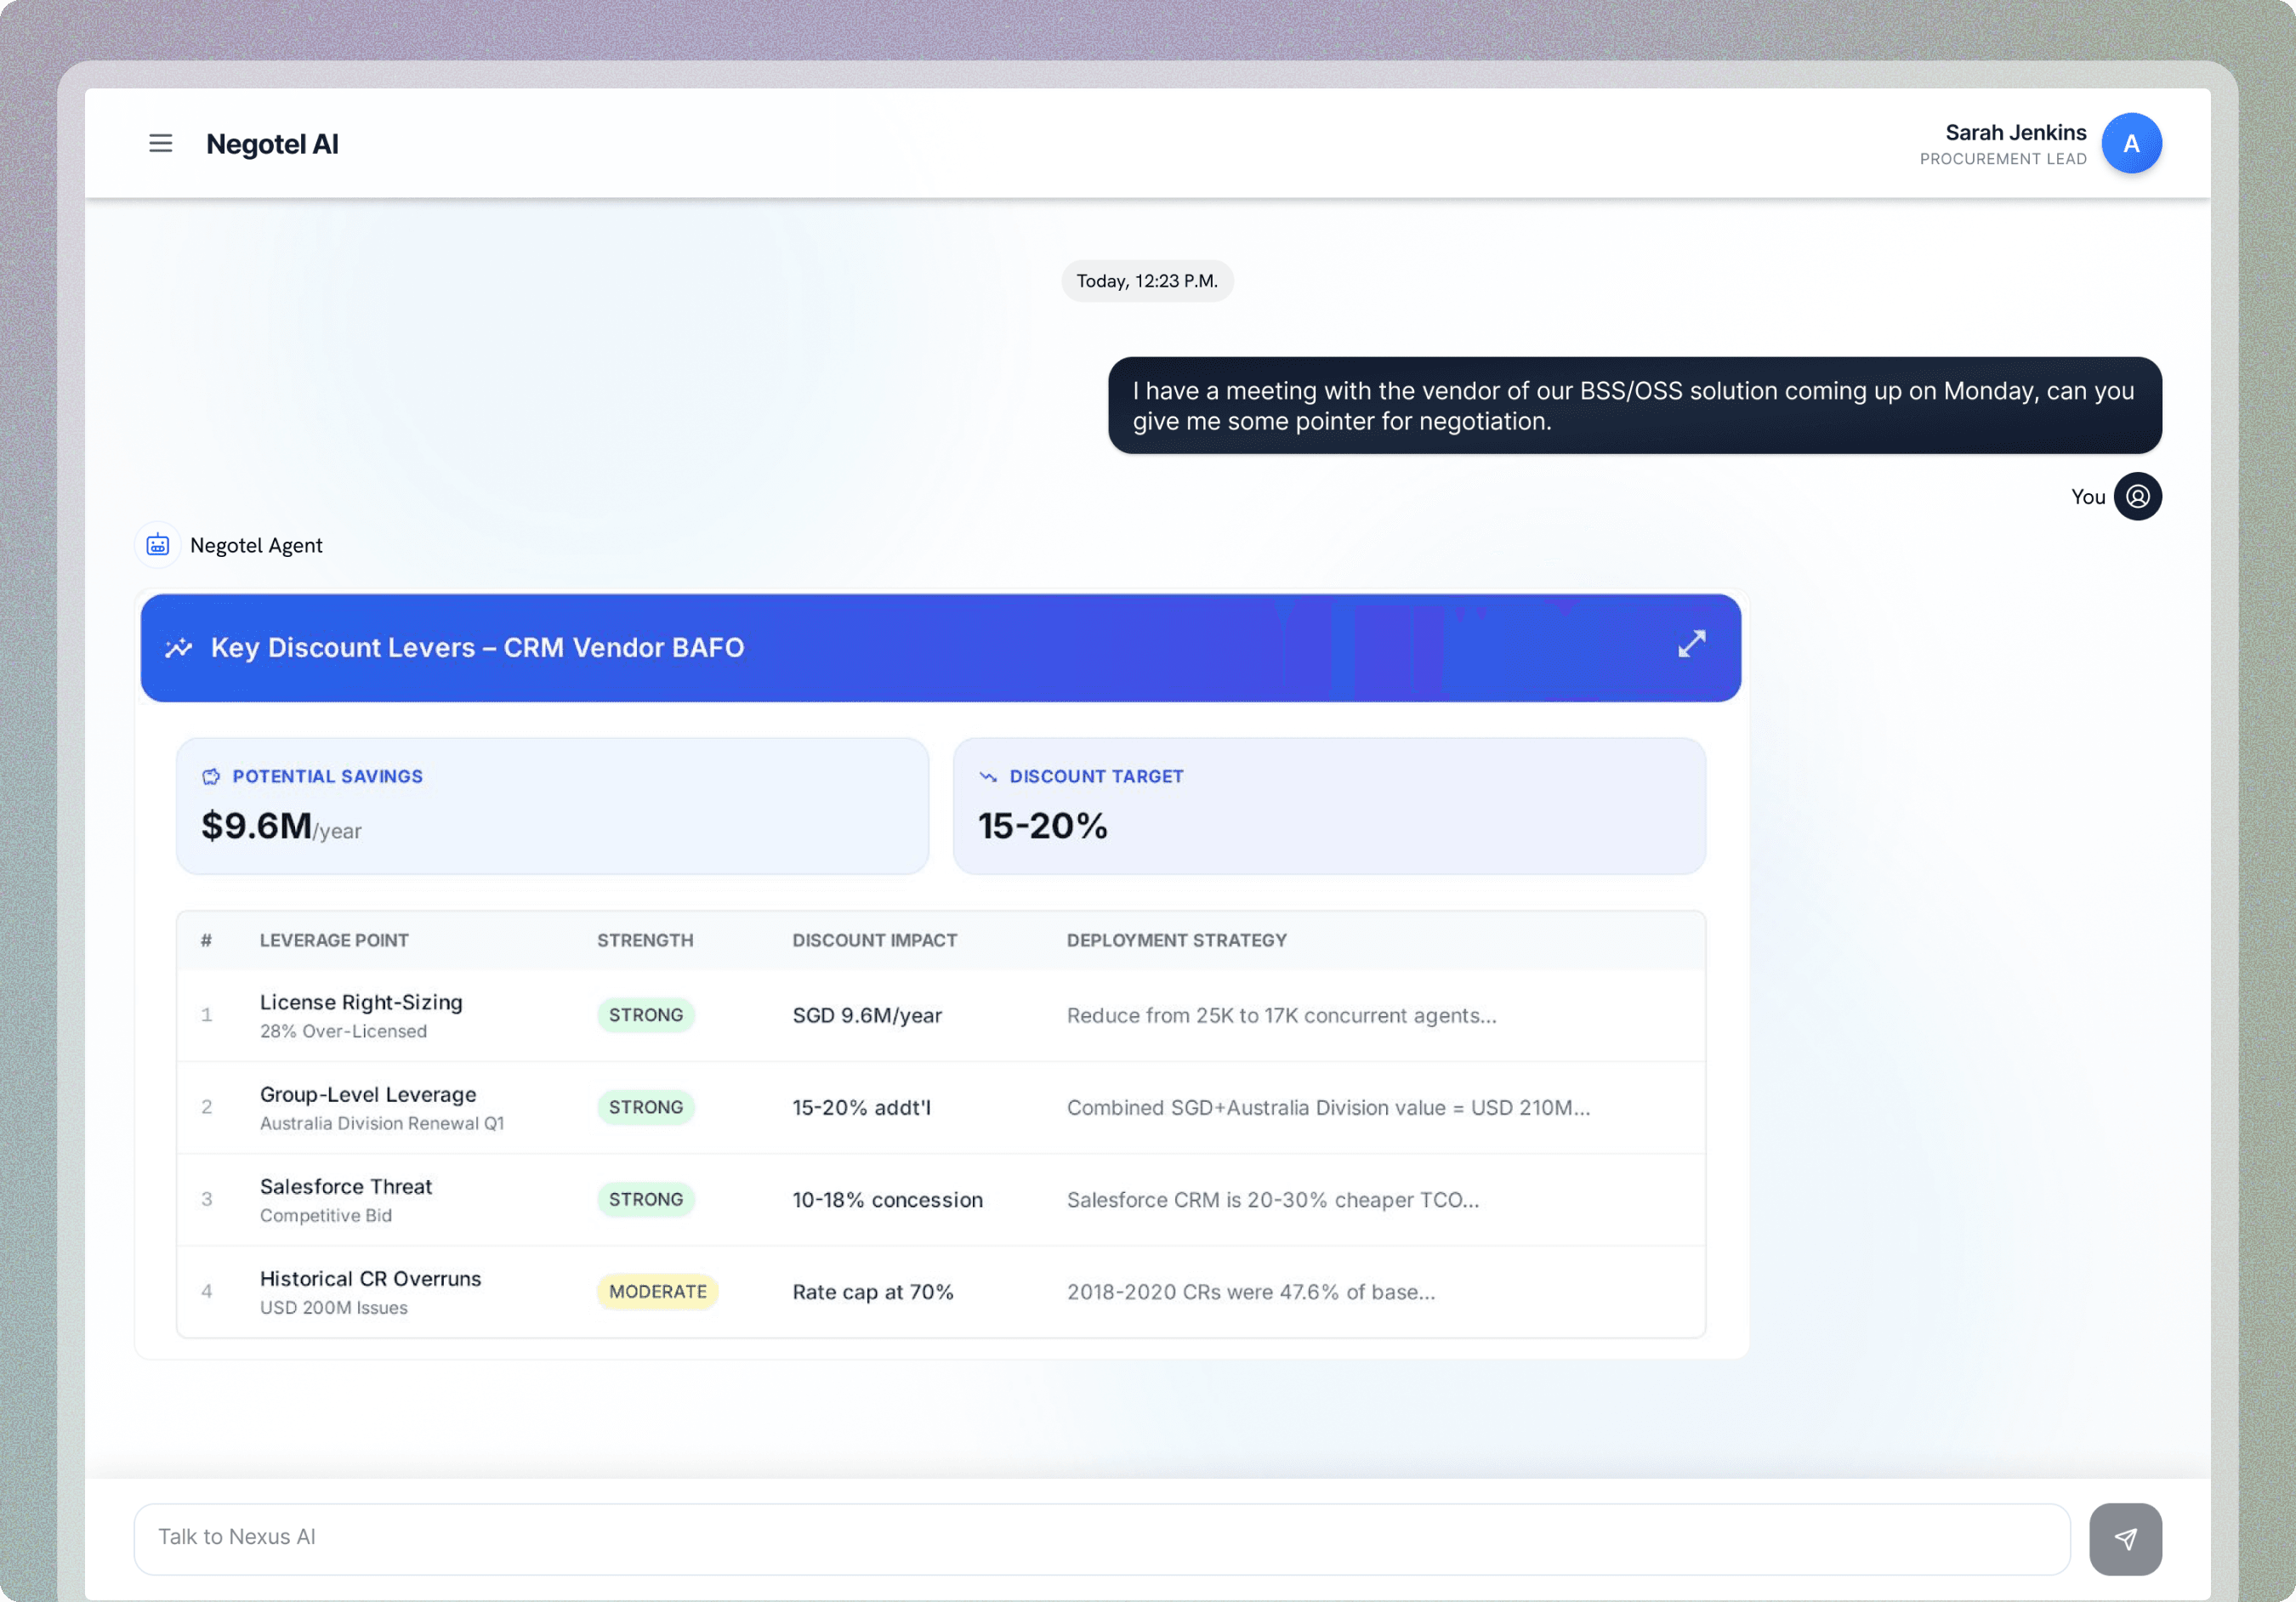Click the 15-20% Discount Target card
This screenshot has width=2296, height=1602.
(1329, 806)
